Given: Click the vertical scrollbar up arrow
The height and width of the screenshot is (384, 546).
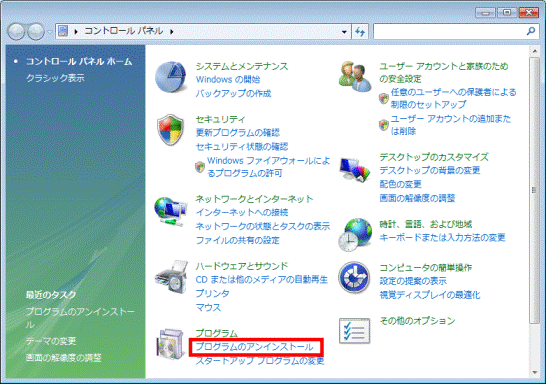Looking at the screenshot, I should pos(535,51).
